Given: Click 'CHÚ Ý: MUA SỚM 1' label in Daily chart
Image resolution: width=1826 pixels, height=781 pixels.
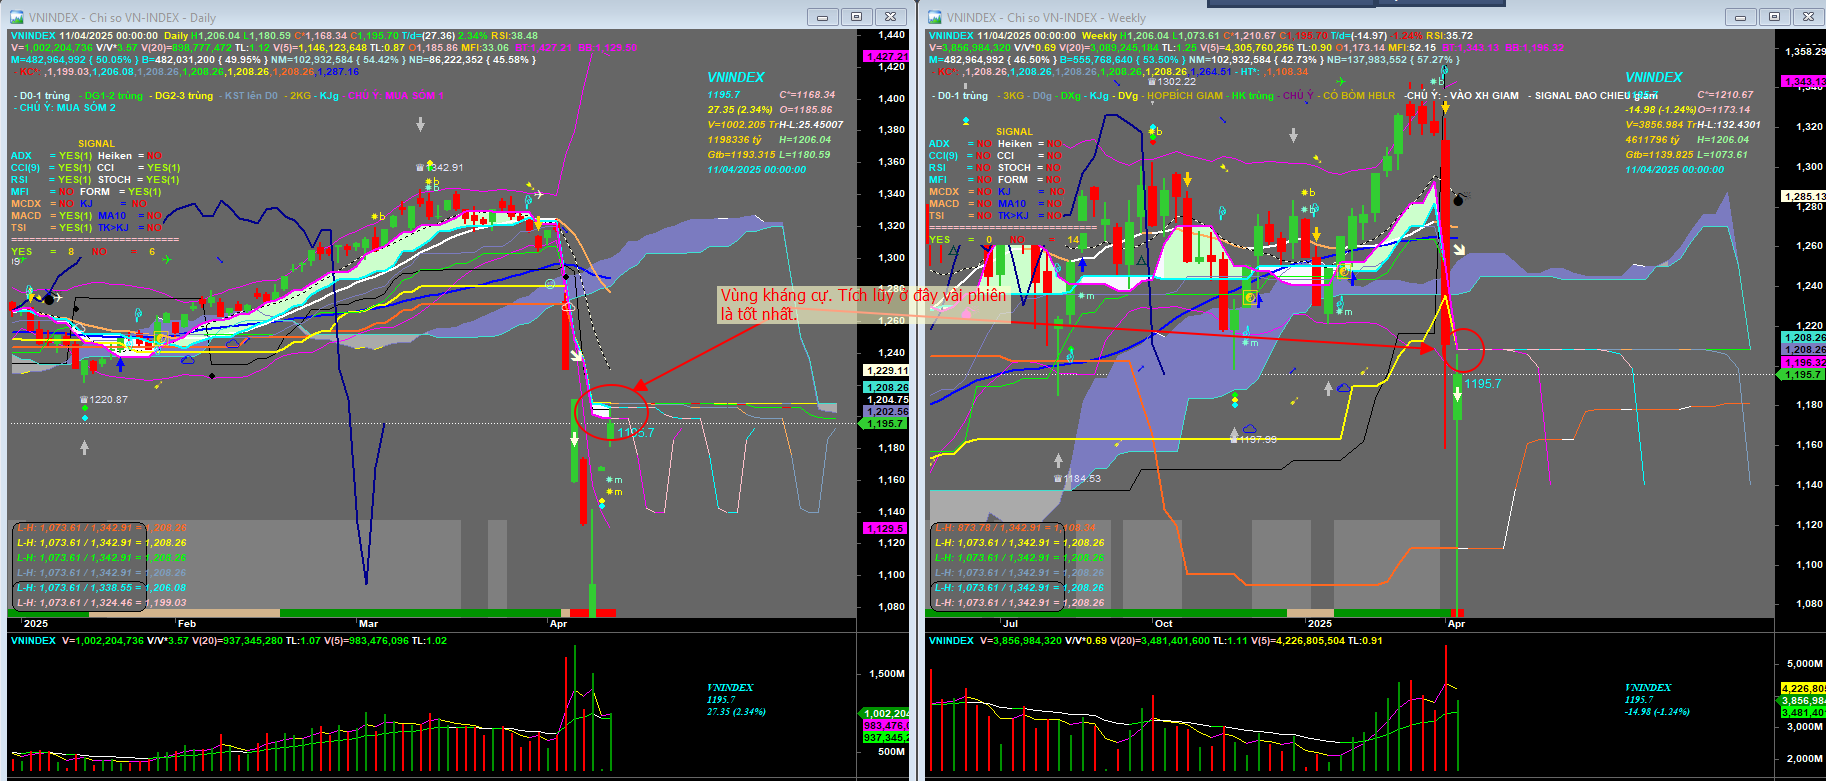Looking at the screenshot, I should [396, 96].
